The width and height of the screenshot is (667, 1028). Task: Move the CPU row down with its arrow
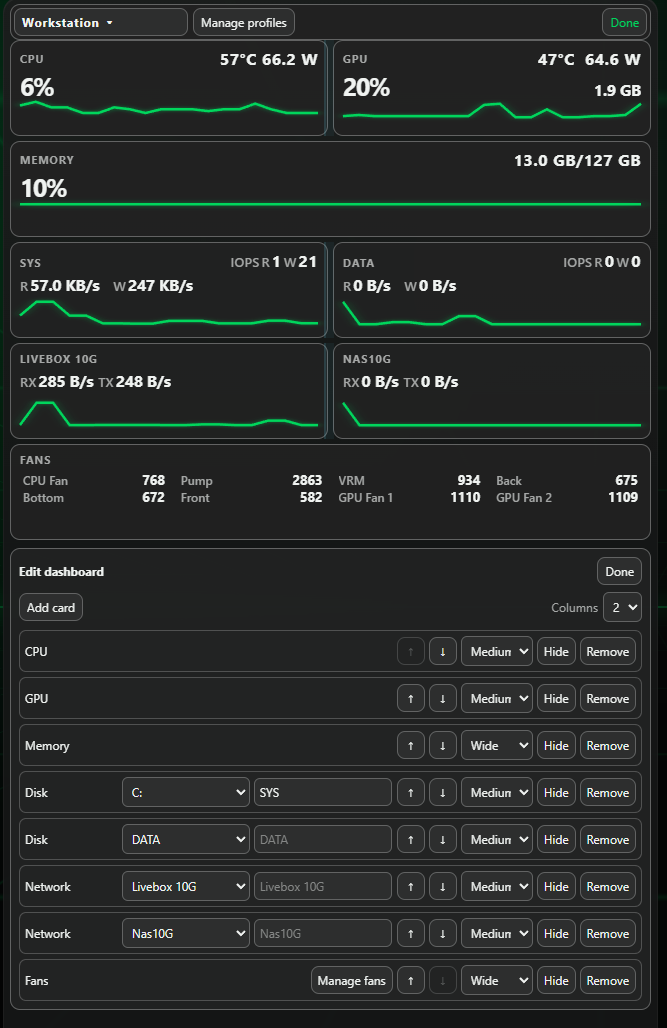[443, 652]
